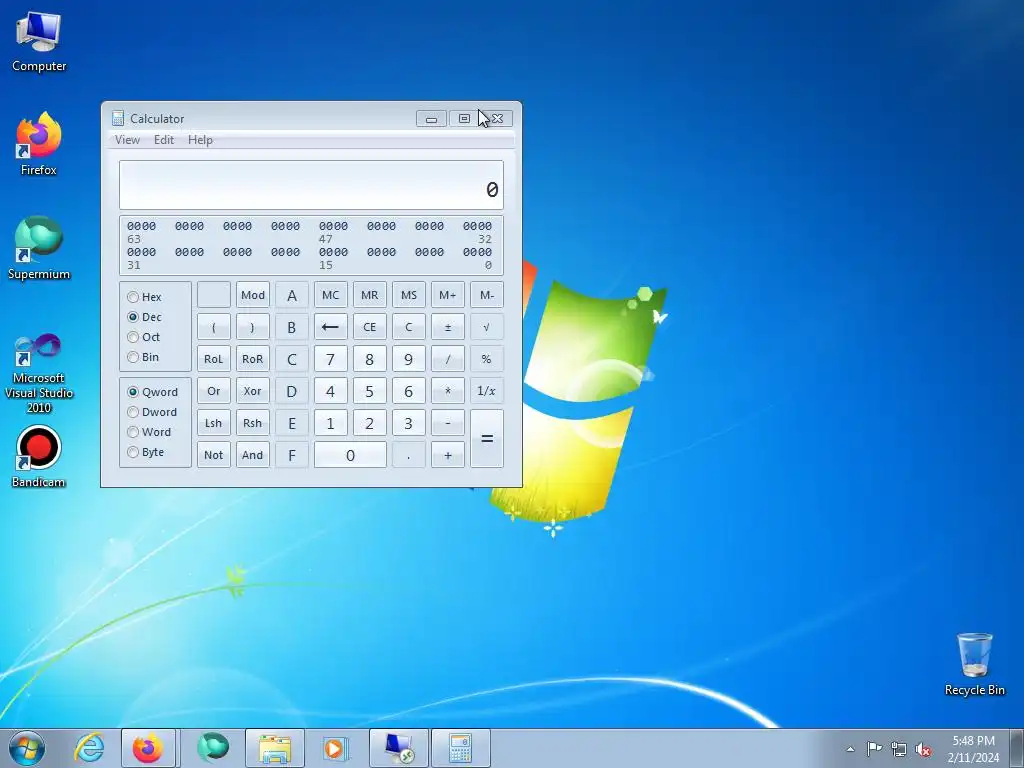Click the Action Center flag icon
Screen dimensions: 1024x768
[x=874, y=749]
